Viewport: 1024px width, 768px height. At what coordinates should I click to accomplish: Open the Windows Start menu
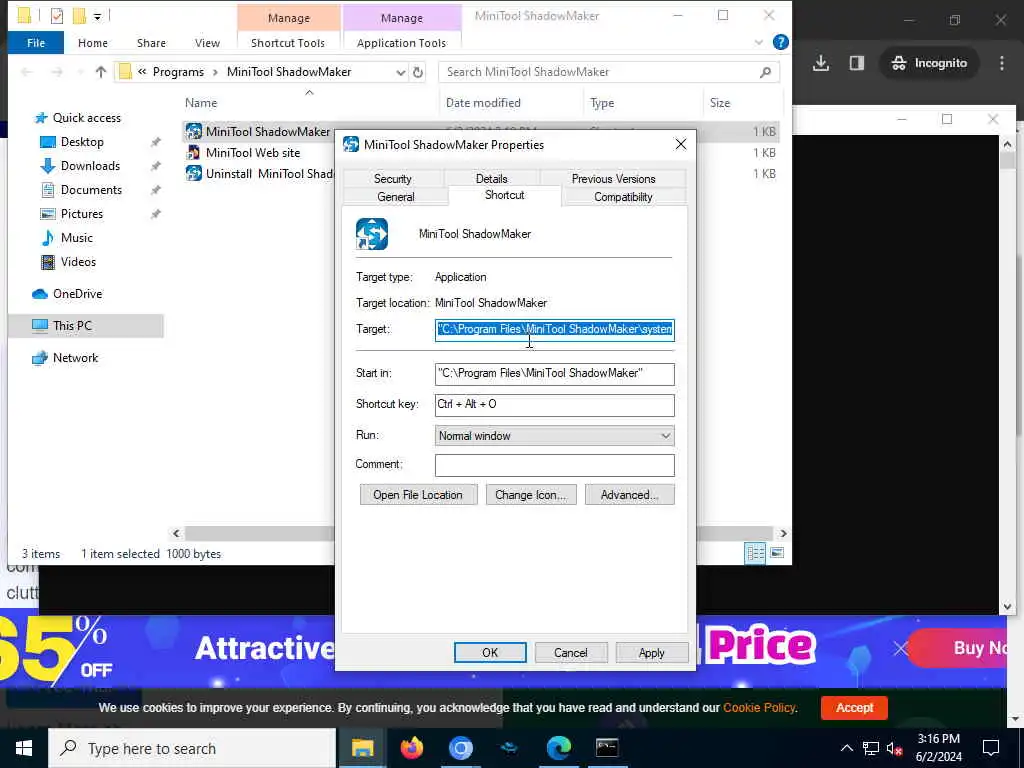(24, 748)
